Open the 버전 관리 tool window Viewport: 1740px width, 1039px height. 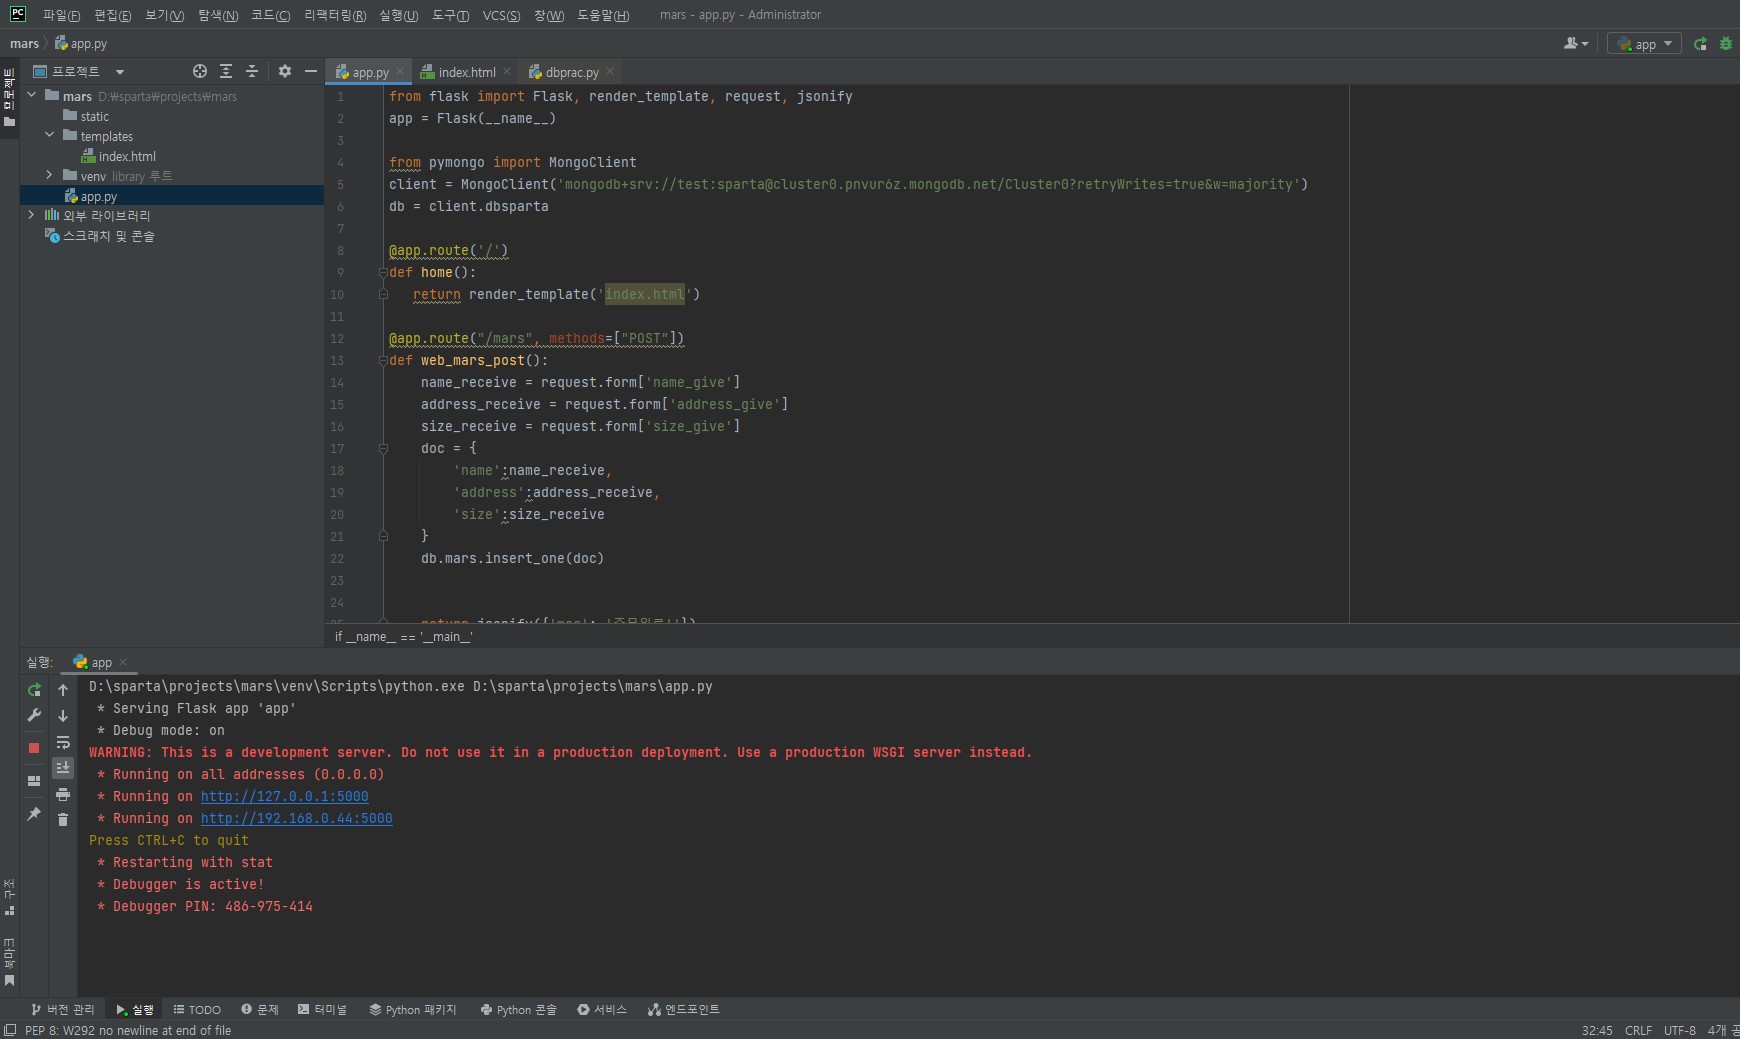tap(62, 1009)
